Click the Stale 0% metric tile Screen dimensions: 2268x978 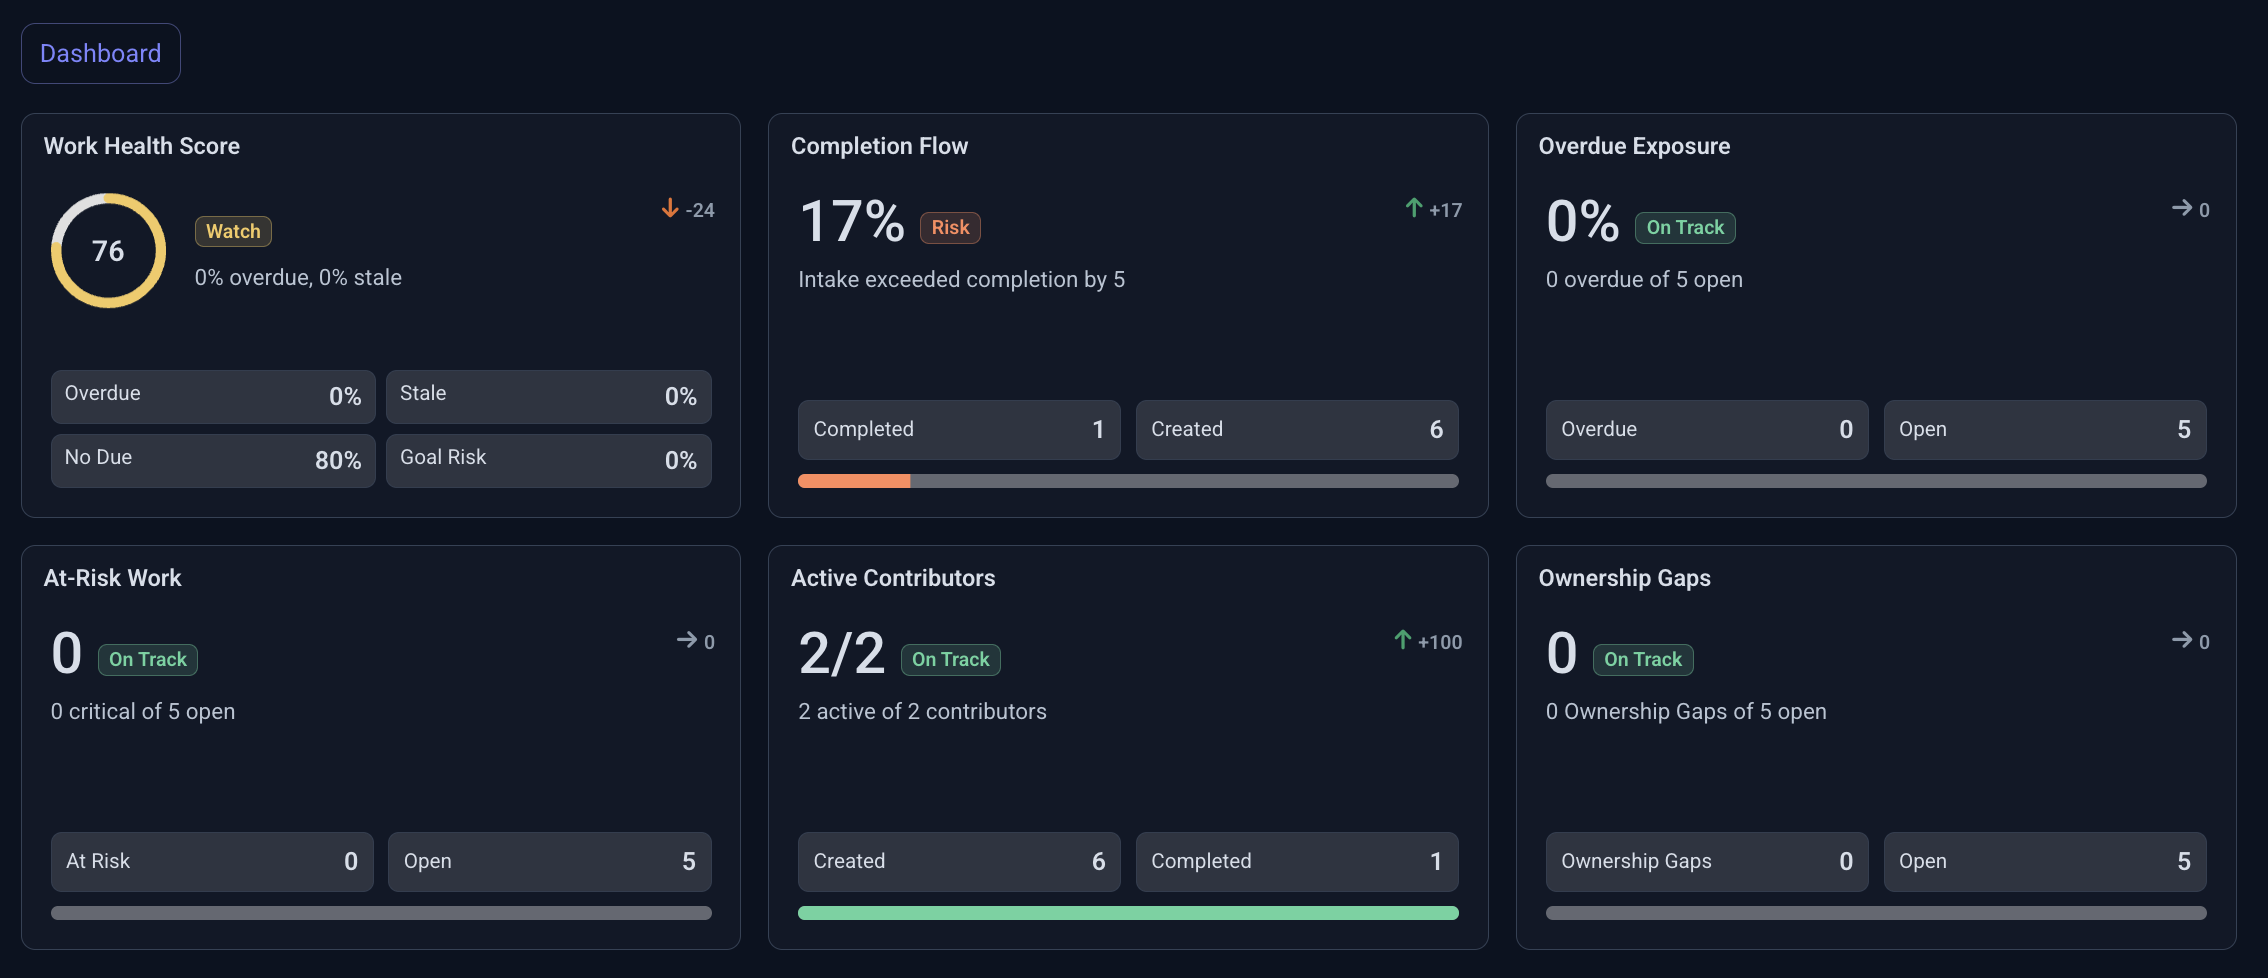(549, 396)
